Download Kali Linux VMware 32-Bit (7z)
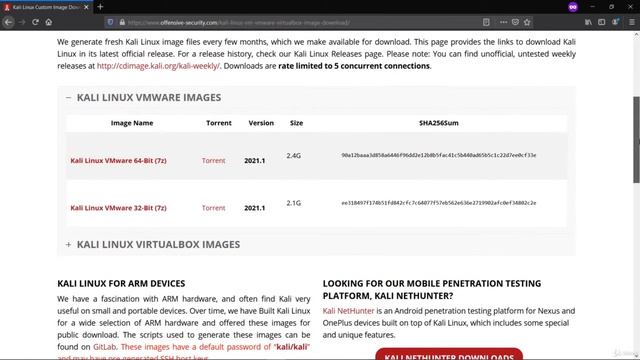This screenshot has height=360, width=640. (118, 208)
